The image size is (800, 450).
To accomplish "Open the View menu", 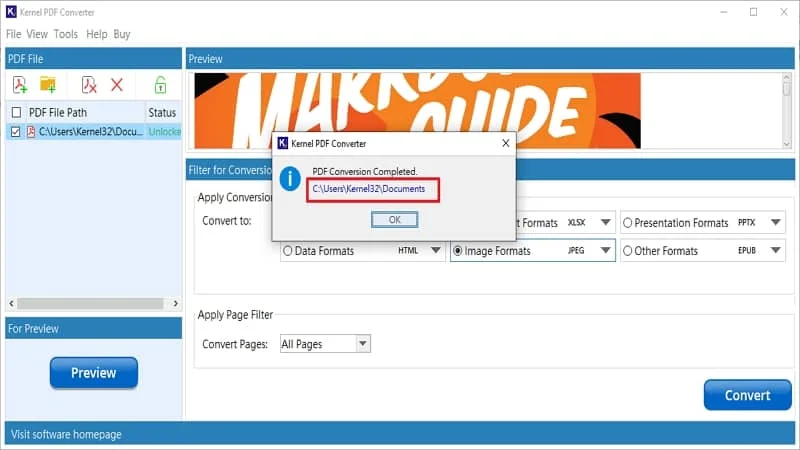I will click(x=37, y=34).
